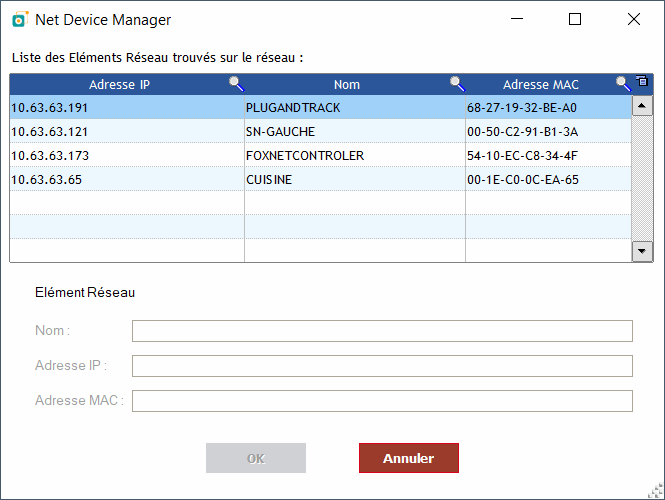This screenshot has height=500, width=665.
Task: Click the Adresse MAC input field
Action: 382,401
